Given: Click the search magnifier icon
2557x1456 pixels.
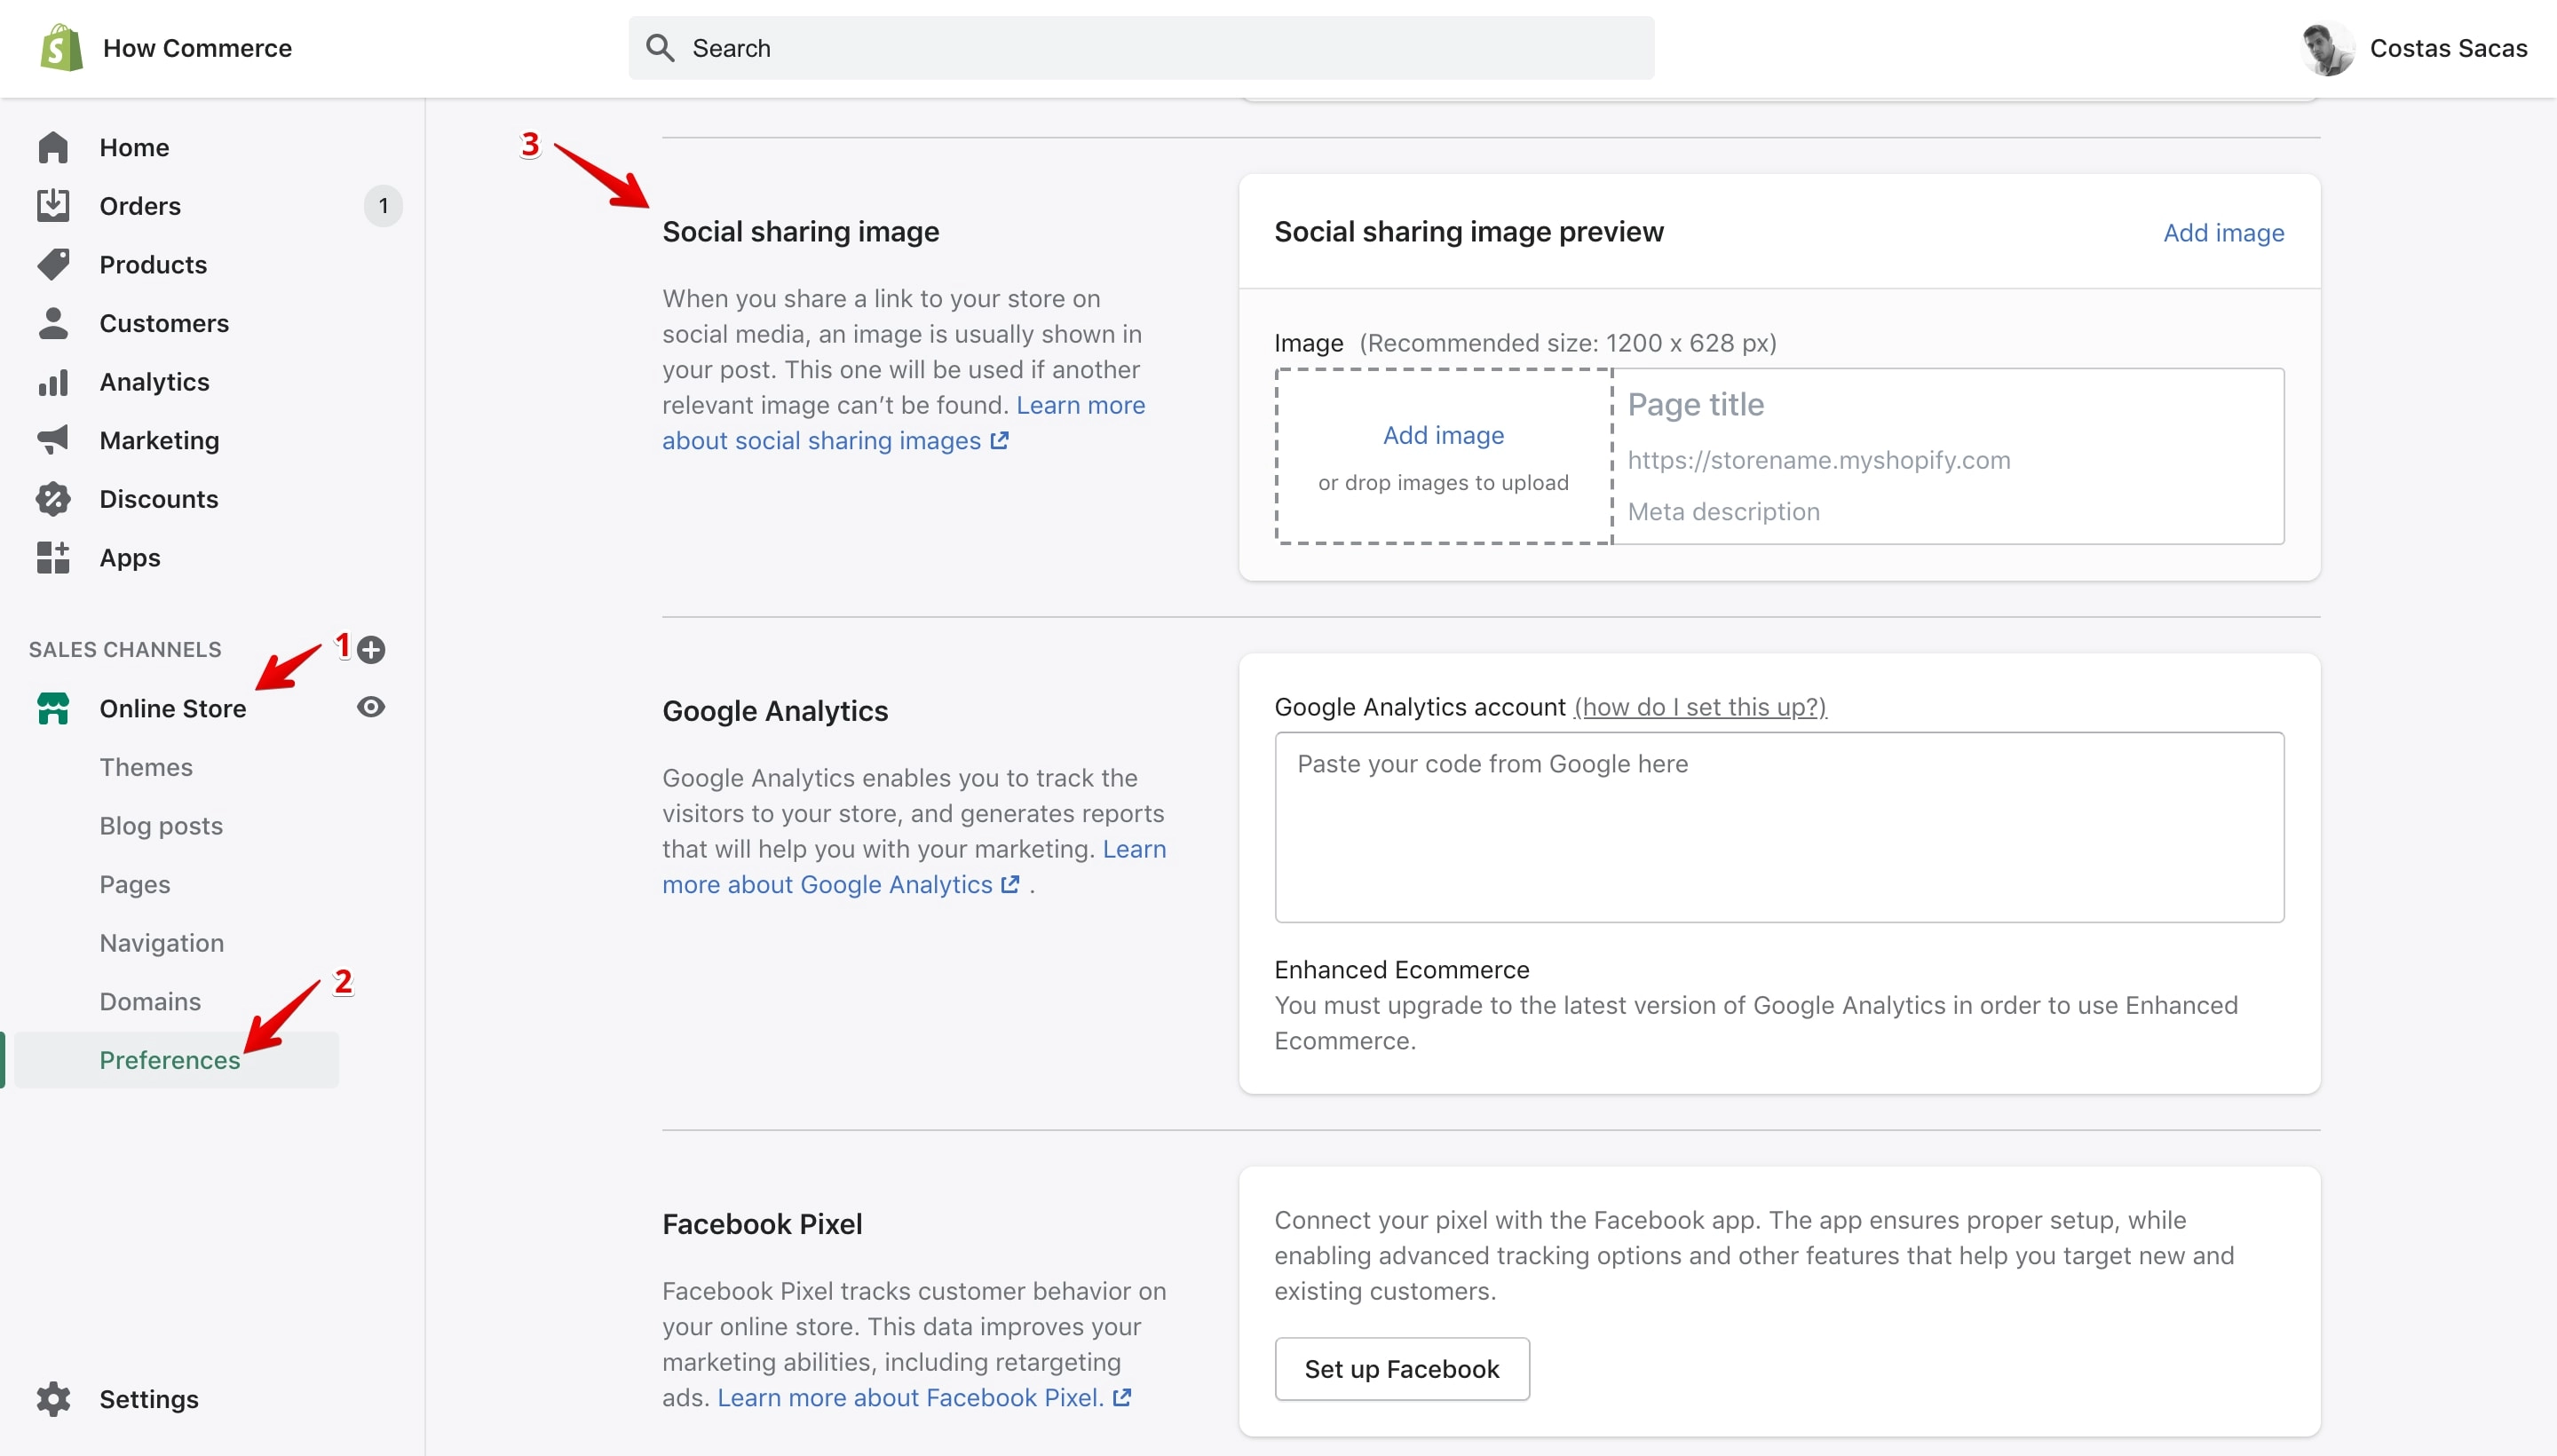Looking at the screenshot, I should pyautogui.click(x=660, y=48).
